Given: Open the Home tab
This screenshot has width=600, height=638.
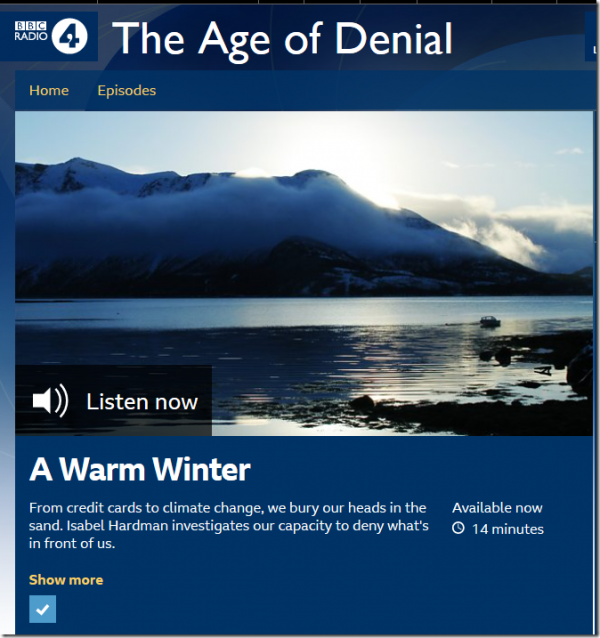Looking at the screenshot, I should [49, 90].
